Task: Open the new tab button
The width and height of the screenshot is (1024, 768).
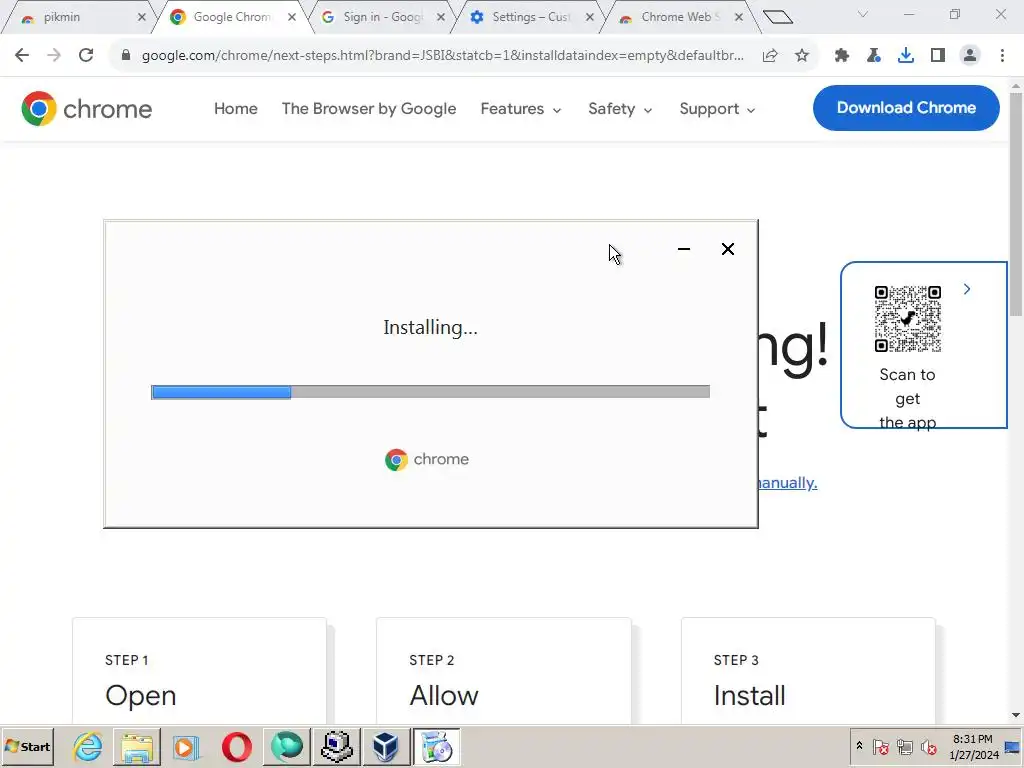Action: pyautogui.click(x=777, y=17)
